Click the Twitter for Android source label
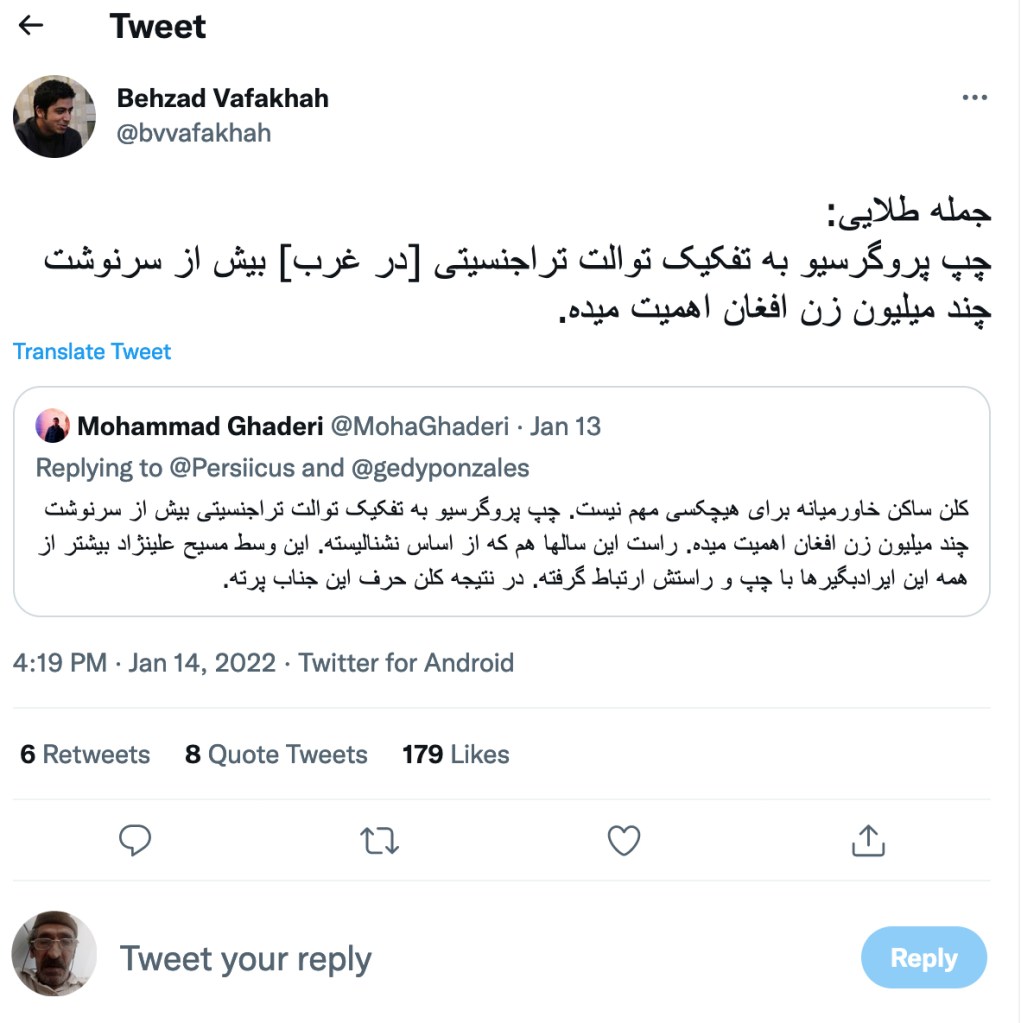1021x1023 pixels. pos(406,662)
